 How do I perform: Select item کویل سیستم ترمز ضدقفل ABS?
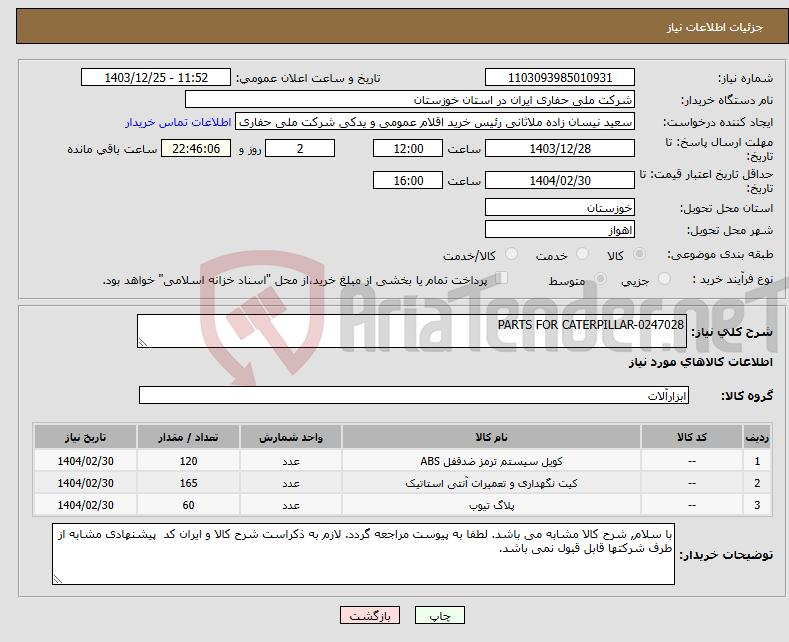[x=491, y=461]
